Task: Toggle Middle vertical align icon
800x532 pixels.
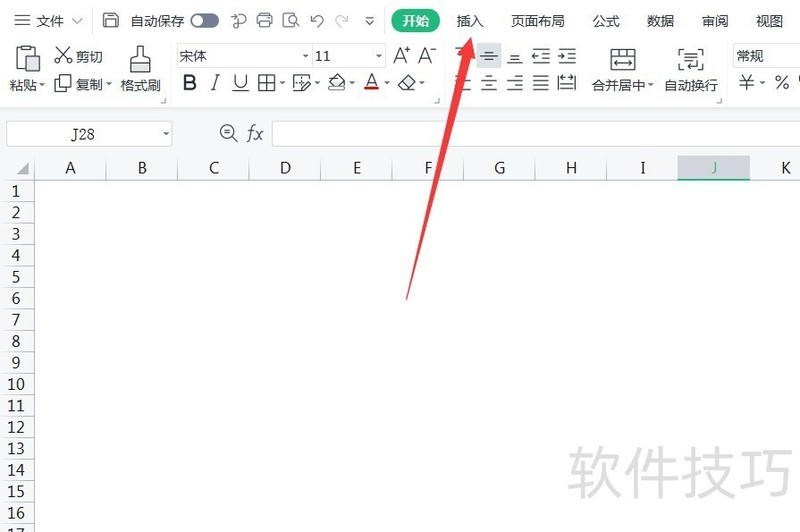Action: pyautogui.click(x=489, y=56)
